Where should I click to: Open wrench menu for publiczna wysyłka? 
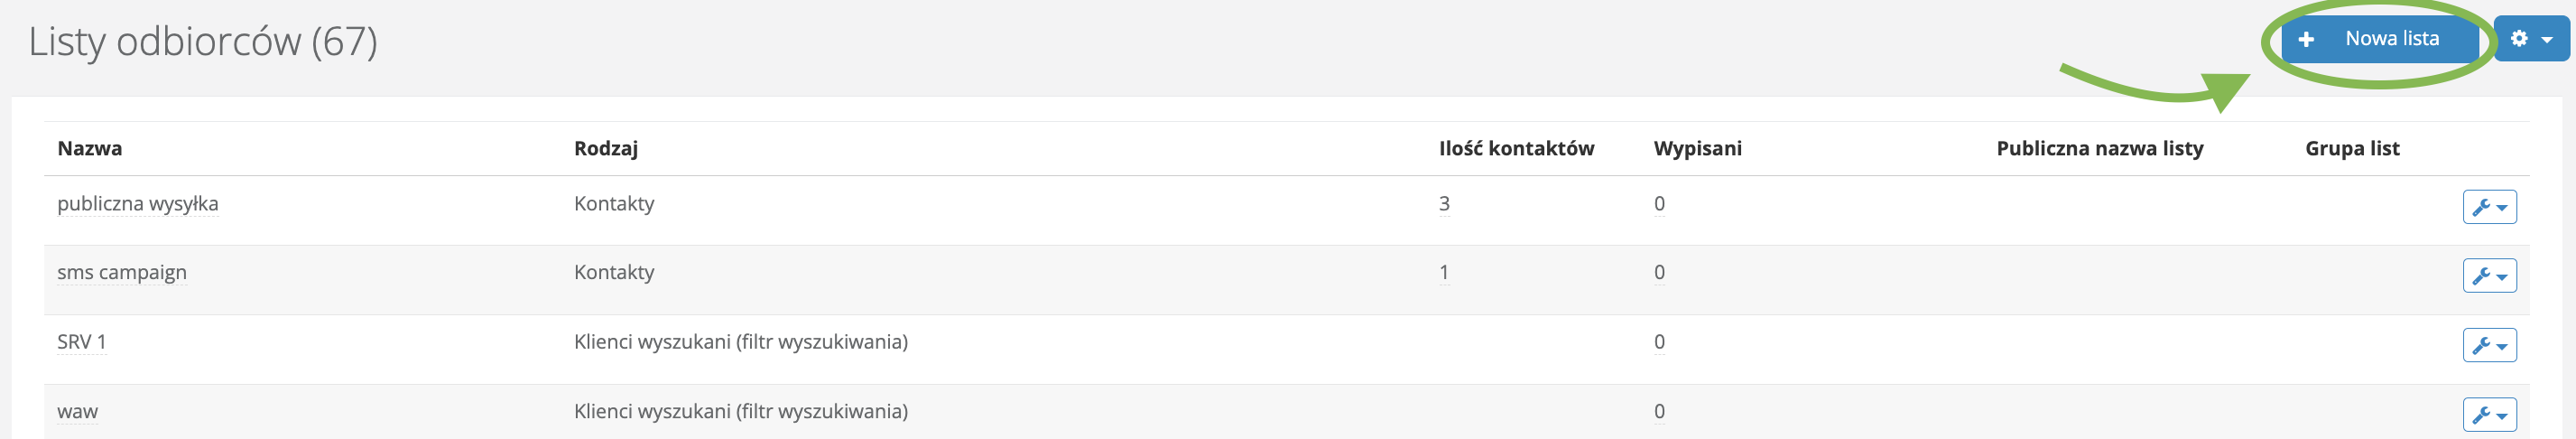point(2489,207)
